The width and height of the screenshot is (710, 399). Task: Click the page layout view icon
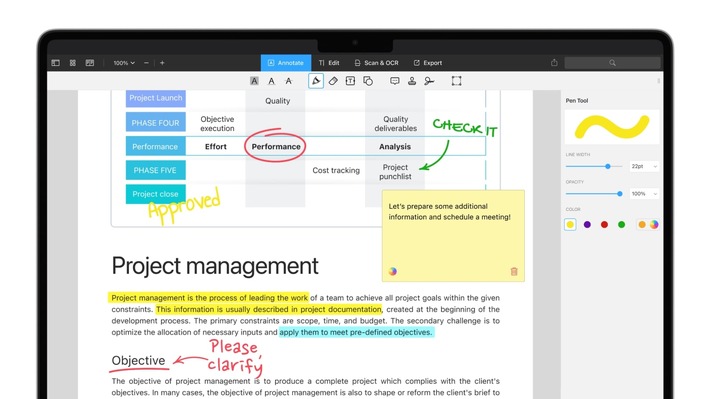point(90,63)
